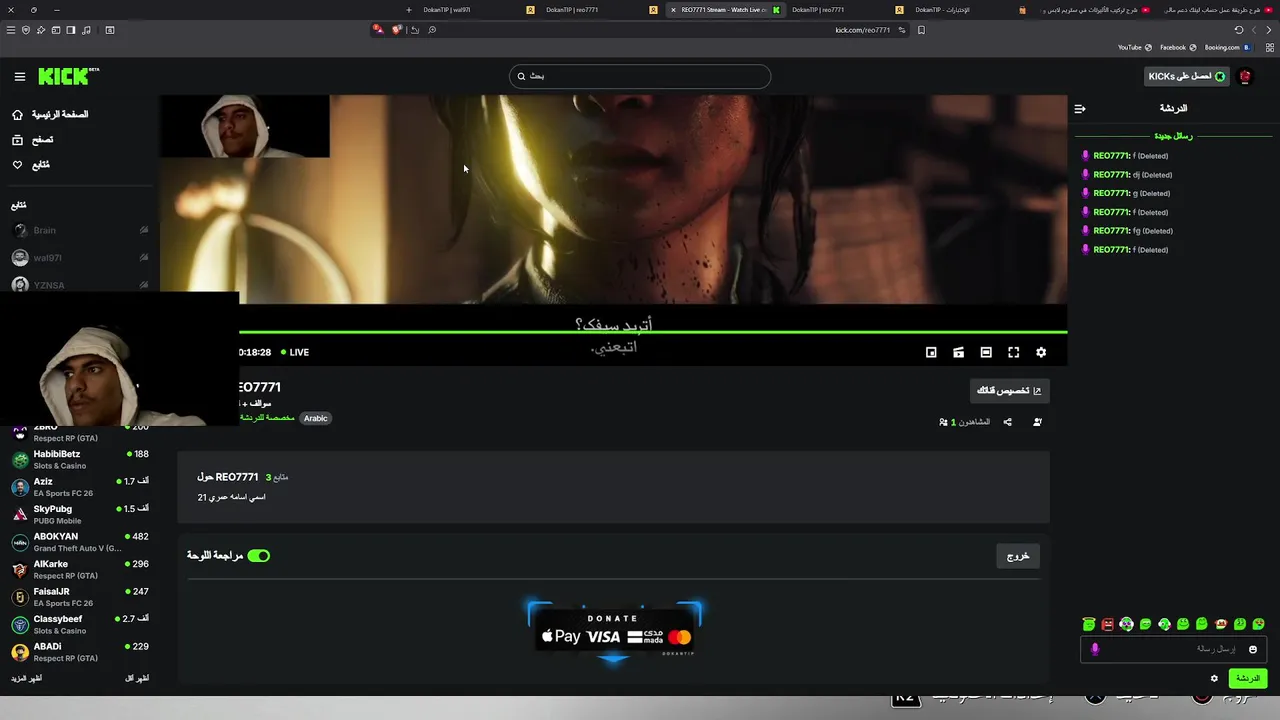Click the Arabic language tag
The width and height of the screenshot is (1280, 720).
tap(316, 418)
